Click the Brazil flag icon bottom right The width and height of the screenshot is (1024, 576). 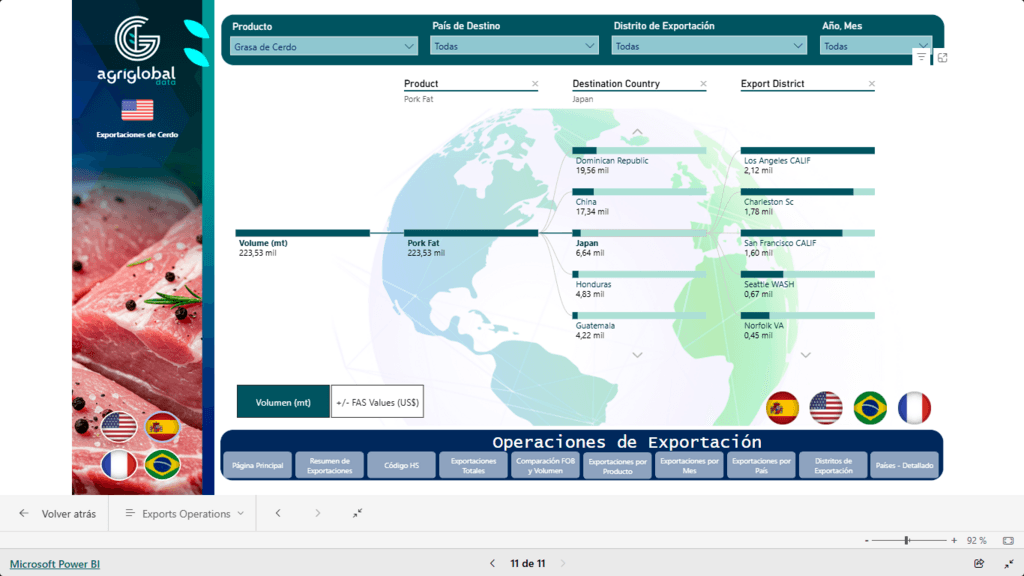pyautogui.click(x=870, y=408)
